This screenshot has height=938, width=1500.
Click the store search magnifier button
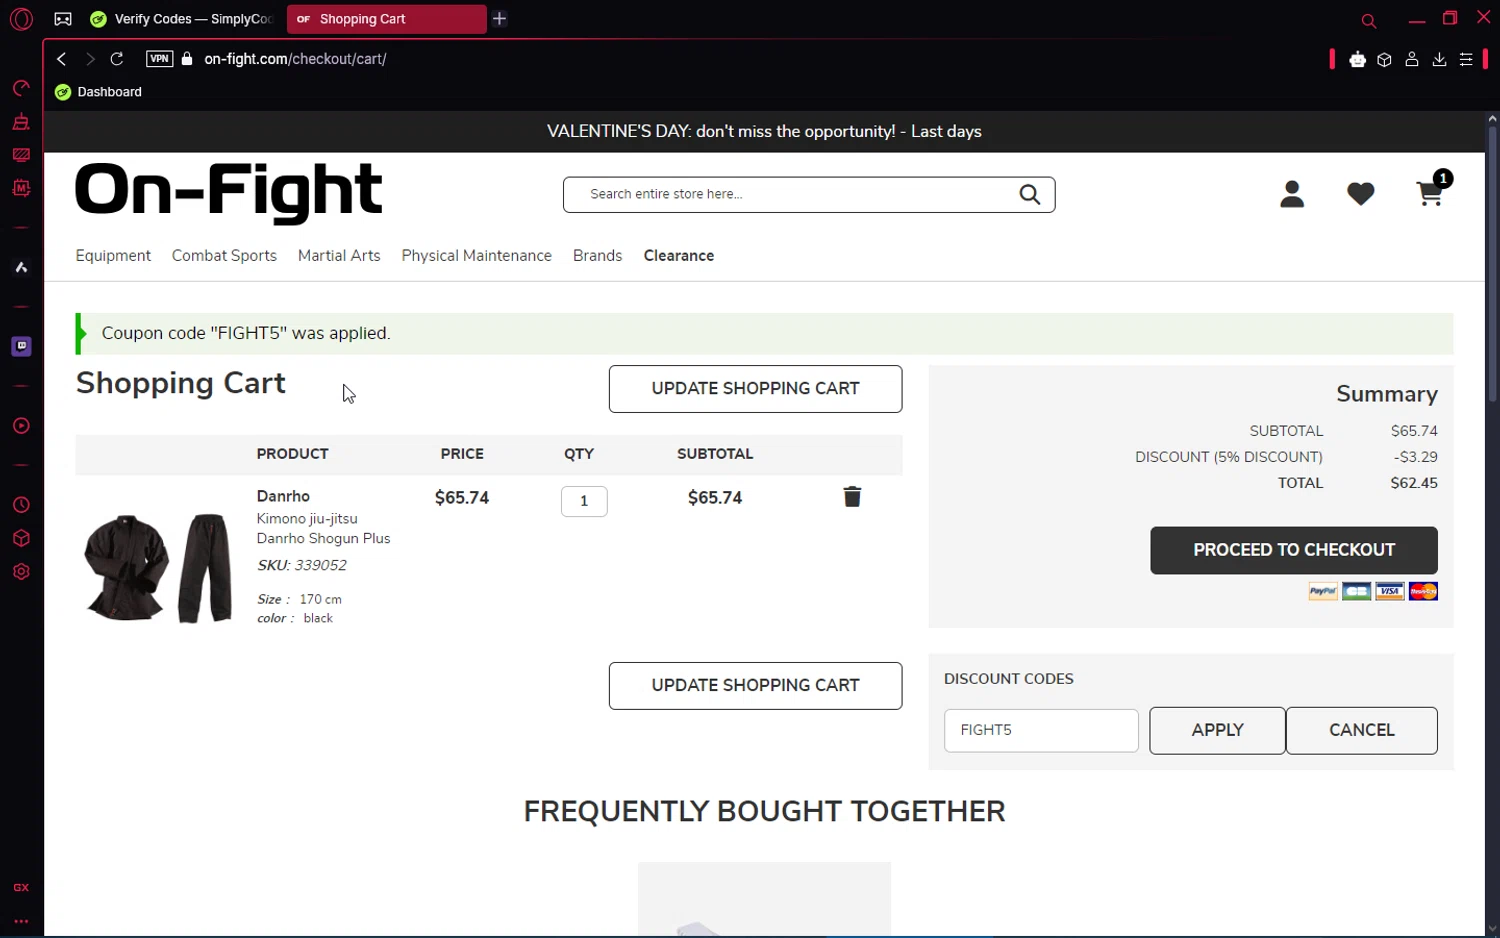1029,194
